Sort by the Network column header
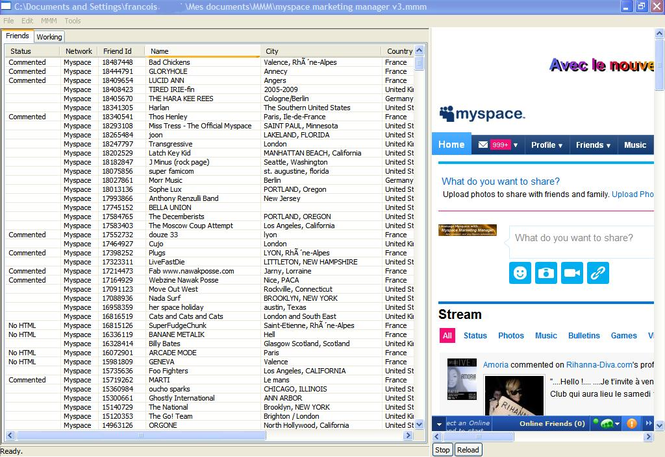 tap(78, 51)
